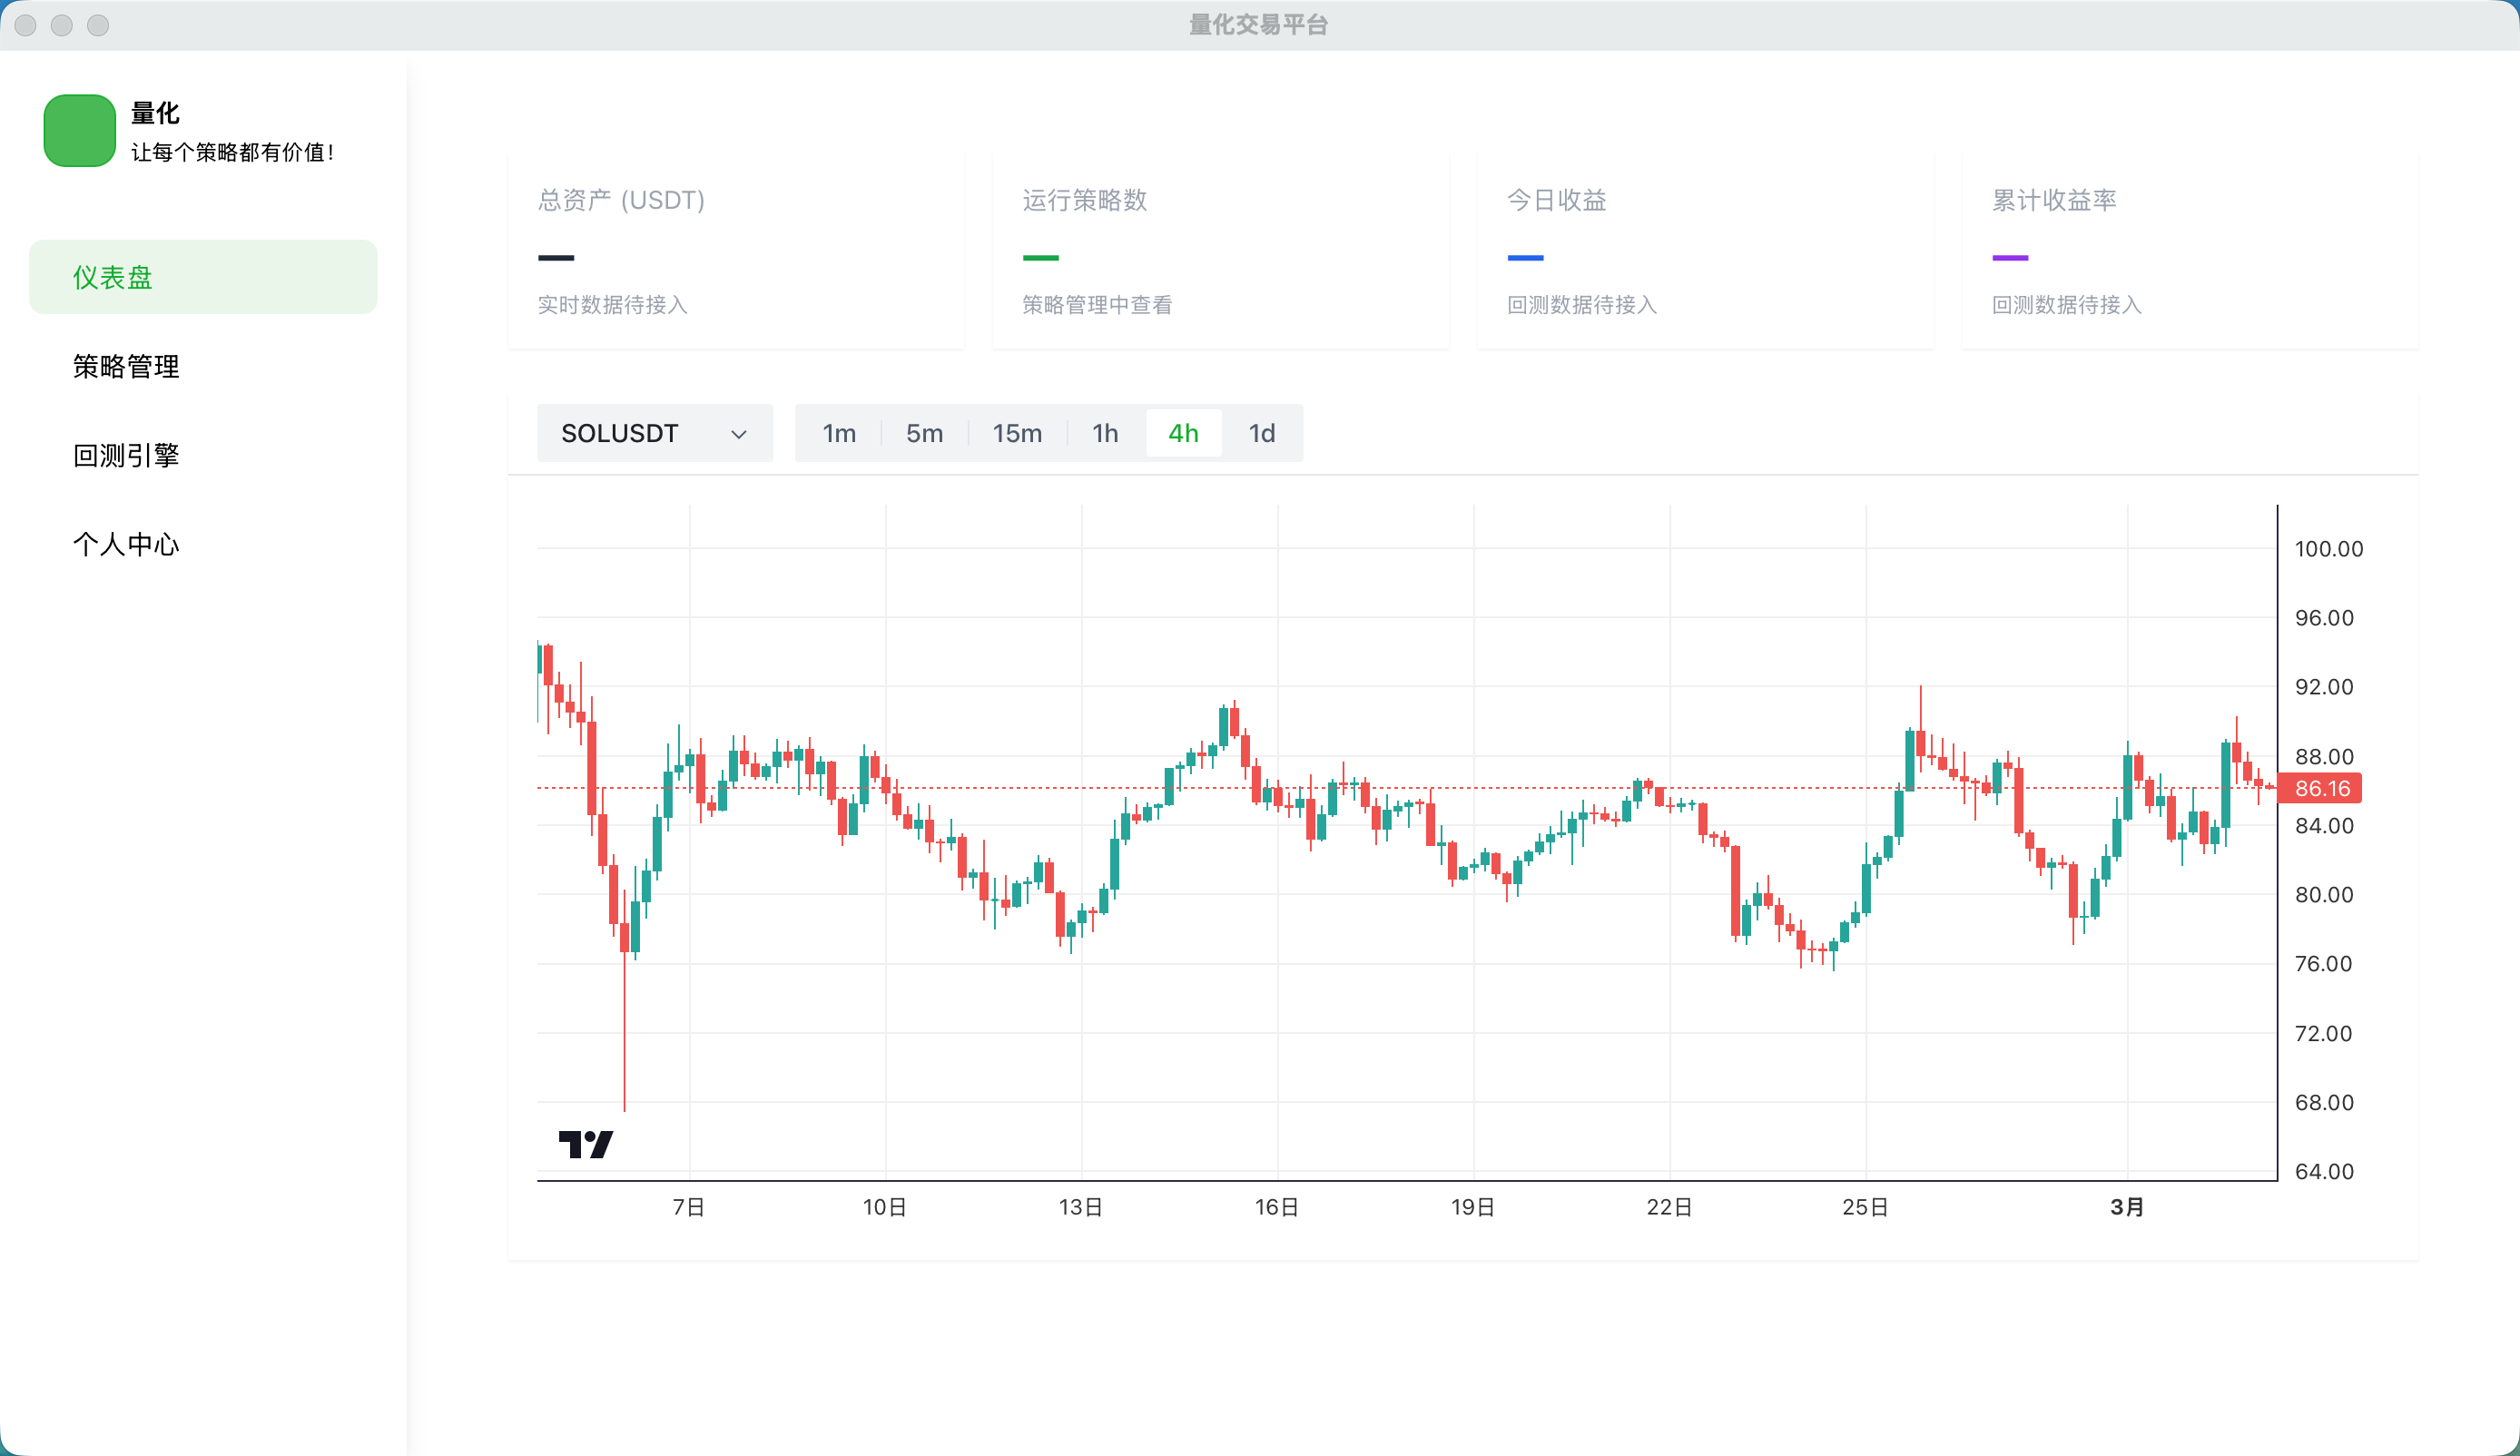
Task: Click the 3月 time axis label
Action: coord(2127,1207)
